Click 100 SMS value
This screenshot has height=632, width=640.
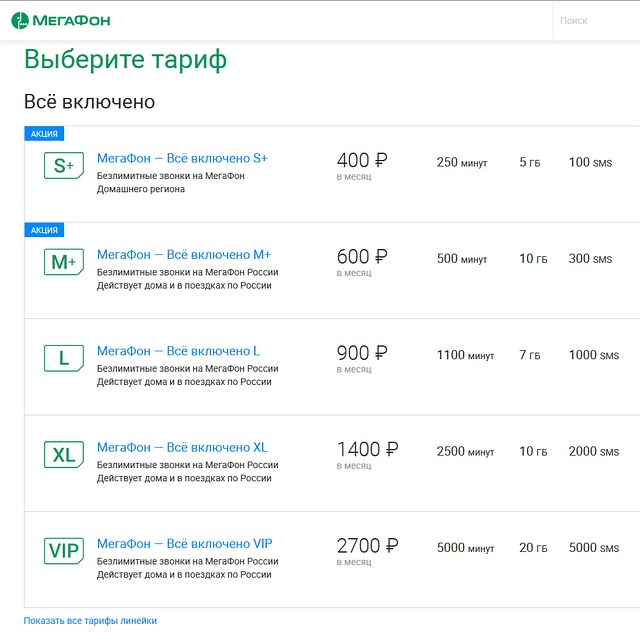point(591,162)
